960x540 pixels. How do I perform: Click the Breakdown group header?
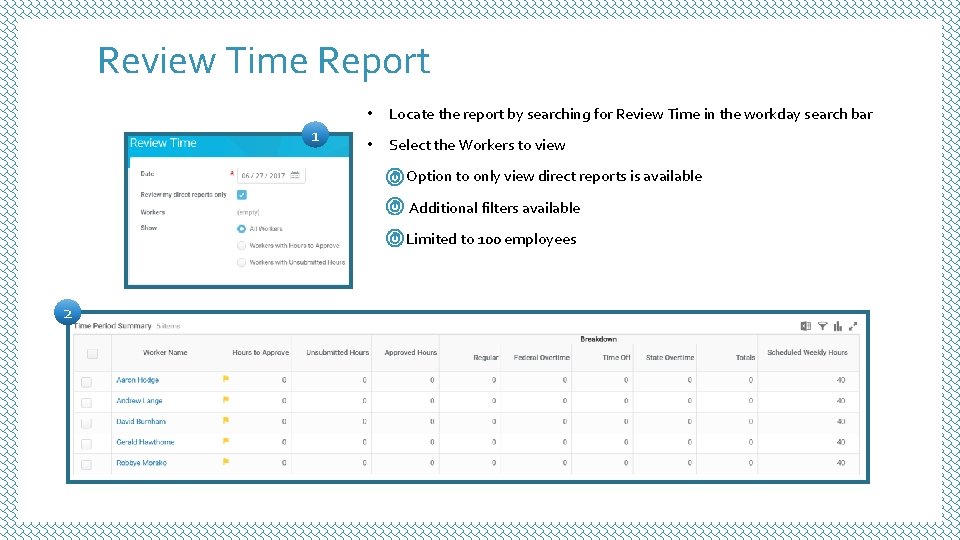pos(599,339)
